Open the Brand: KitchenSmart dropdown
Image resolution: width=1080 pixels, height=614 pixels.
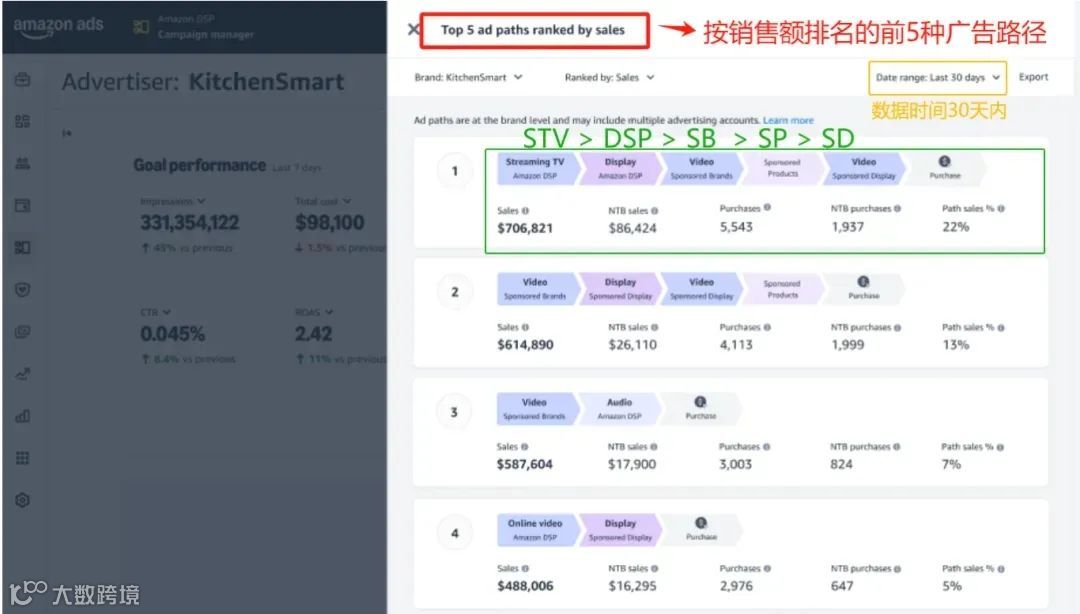point(468,77)
